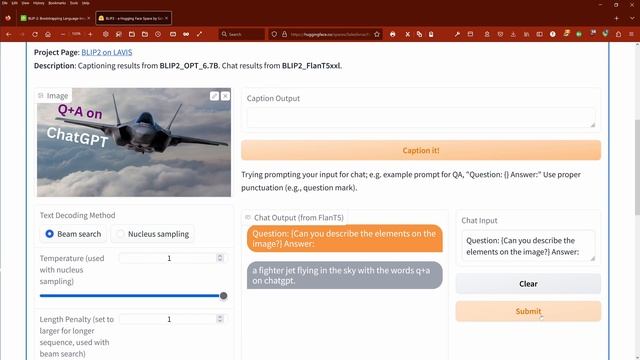This screenshot has height=360, width=640.
Task: Open the Bookmarks menu
Action: pos(57,3)
